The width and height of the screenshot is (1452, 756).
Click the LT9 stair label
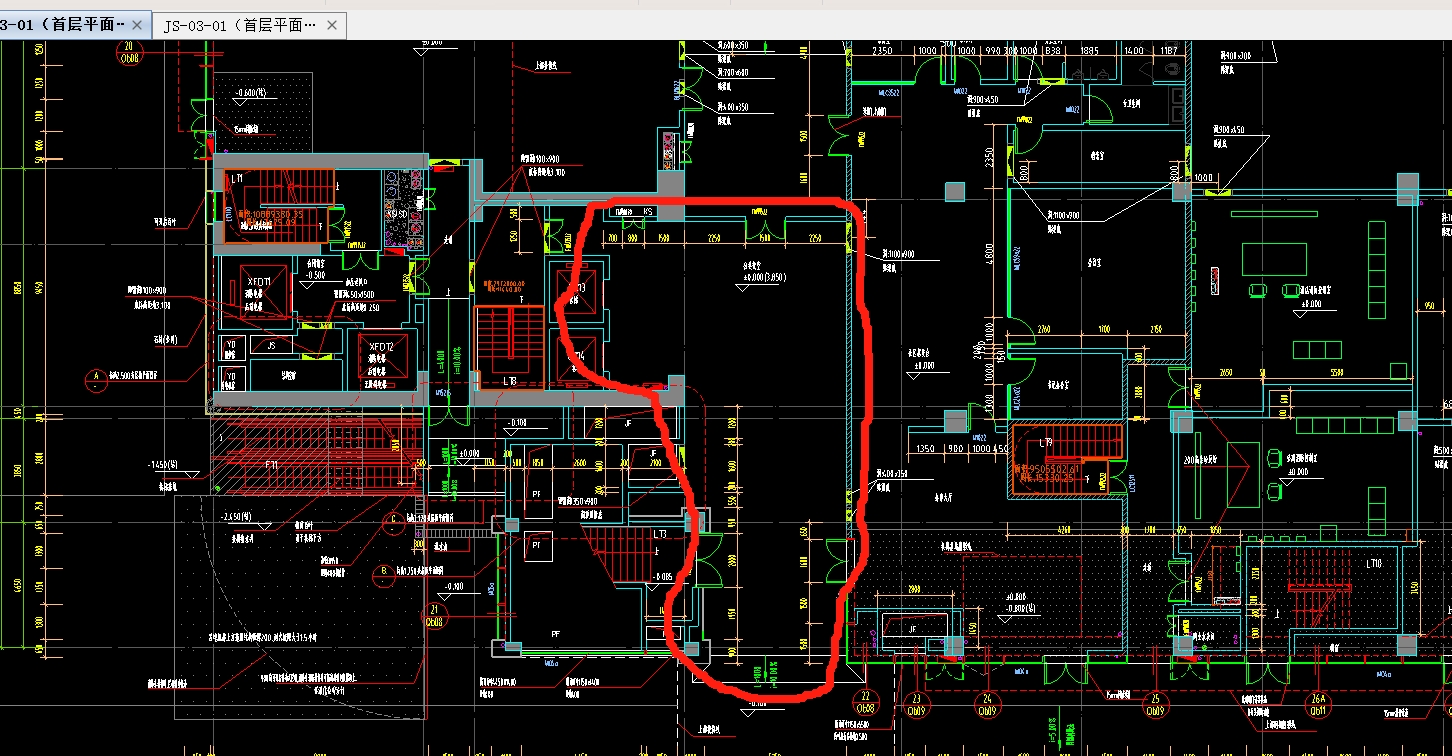[1046, 441]
